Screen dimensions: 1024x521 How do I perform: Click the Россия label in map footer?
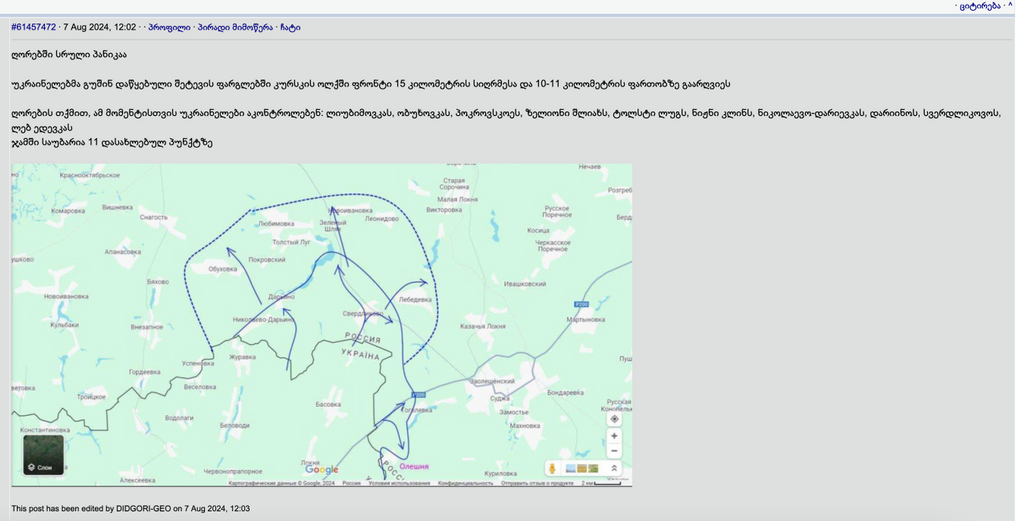coord(351,483)
